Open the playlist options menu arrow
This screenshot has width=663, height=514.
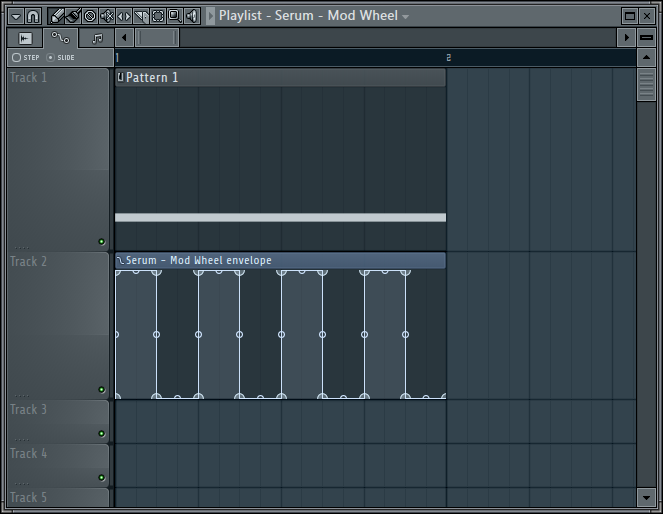16,16
